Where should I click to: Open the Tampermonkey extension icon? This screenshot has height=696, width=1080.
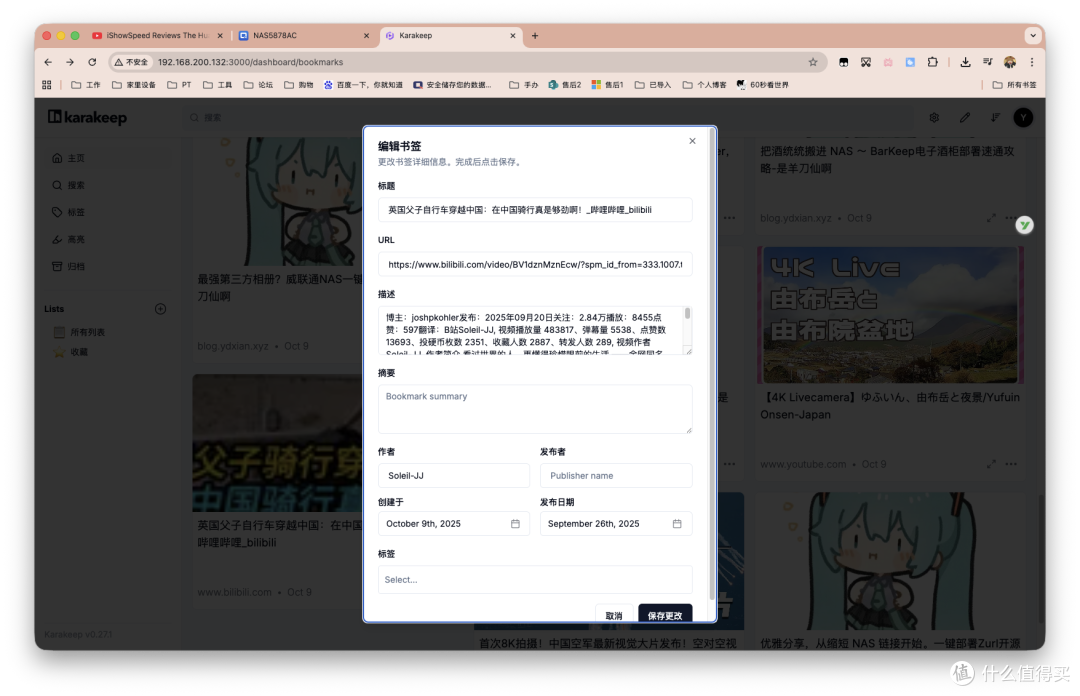[x=843, y=62]
